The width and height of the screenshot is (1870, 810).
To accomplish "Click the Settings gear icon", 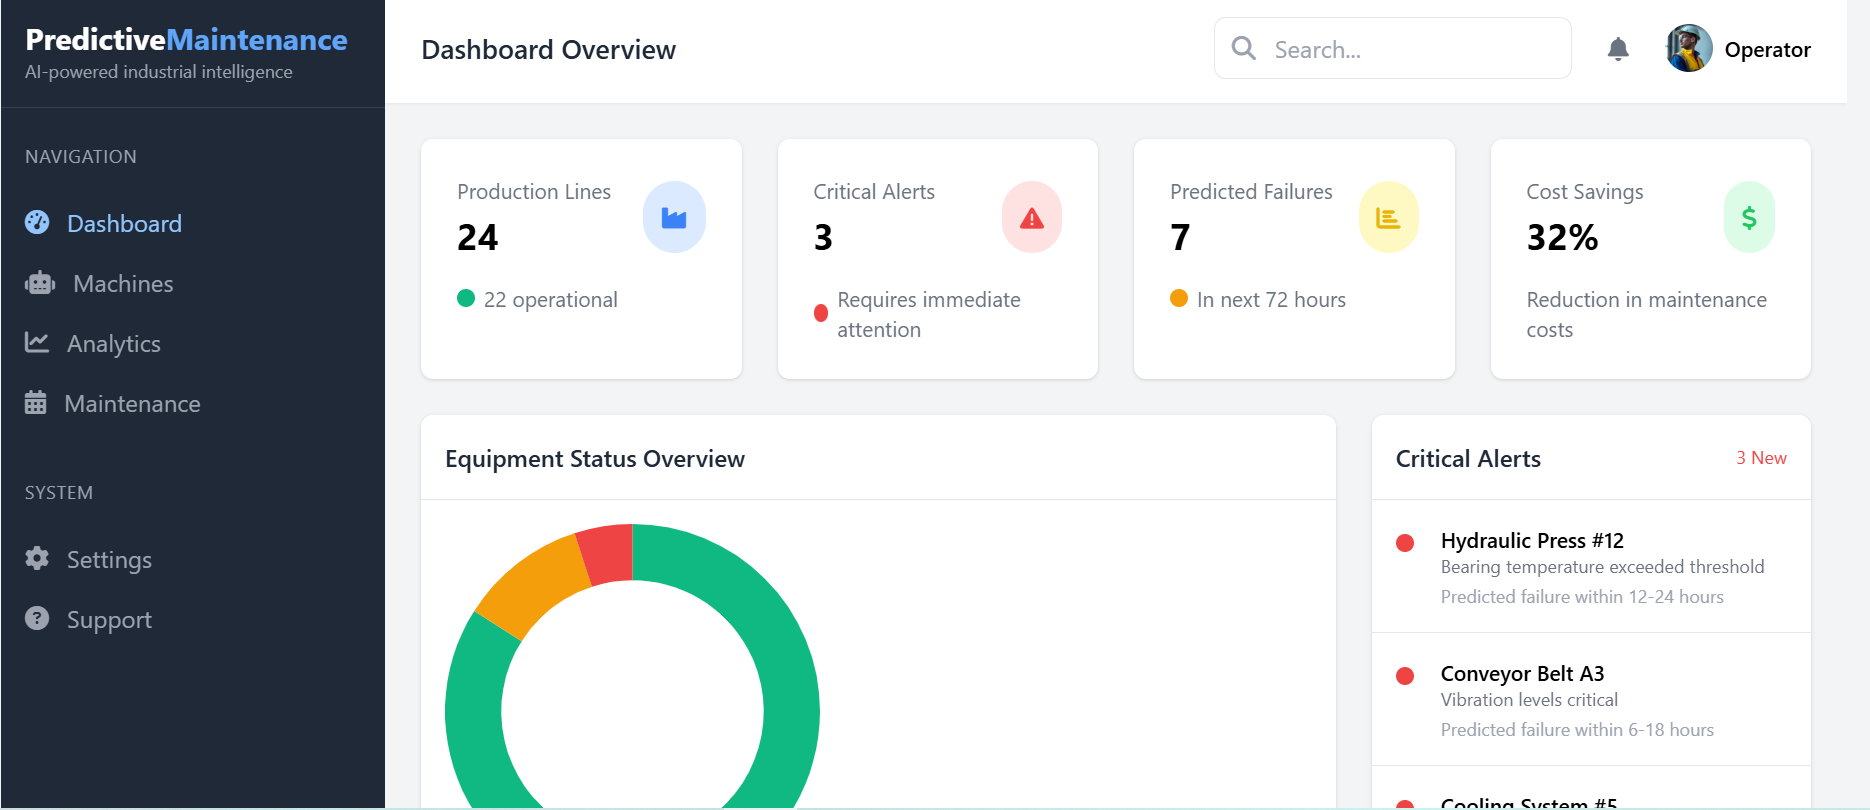I will (x=37, y=558).
